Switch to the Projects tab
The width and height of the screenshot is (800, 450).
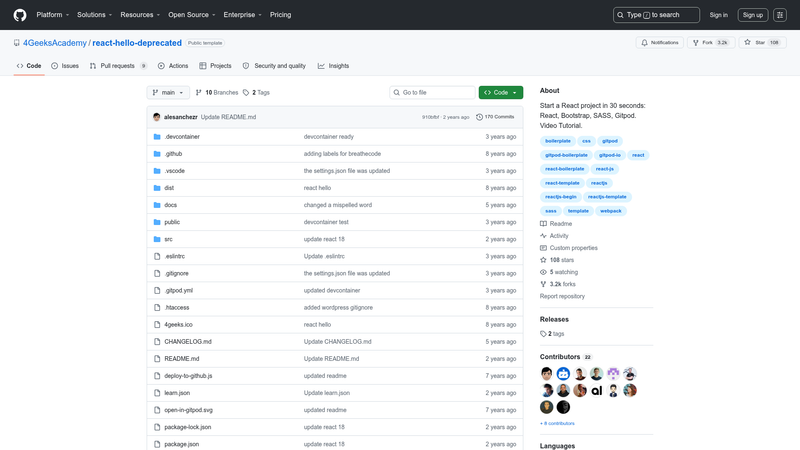(215, 66)
